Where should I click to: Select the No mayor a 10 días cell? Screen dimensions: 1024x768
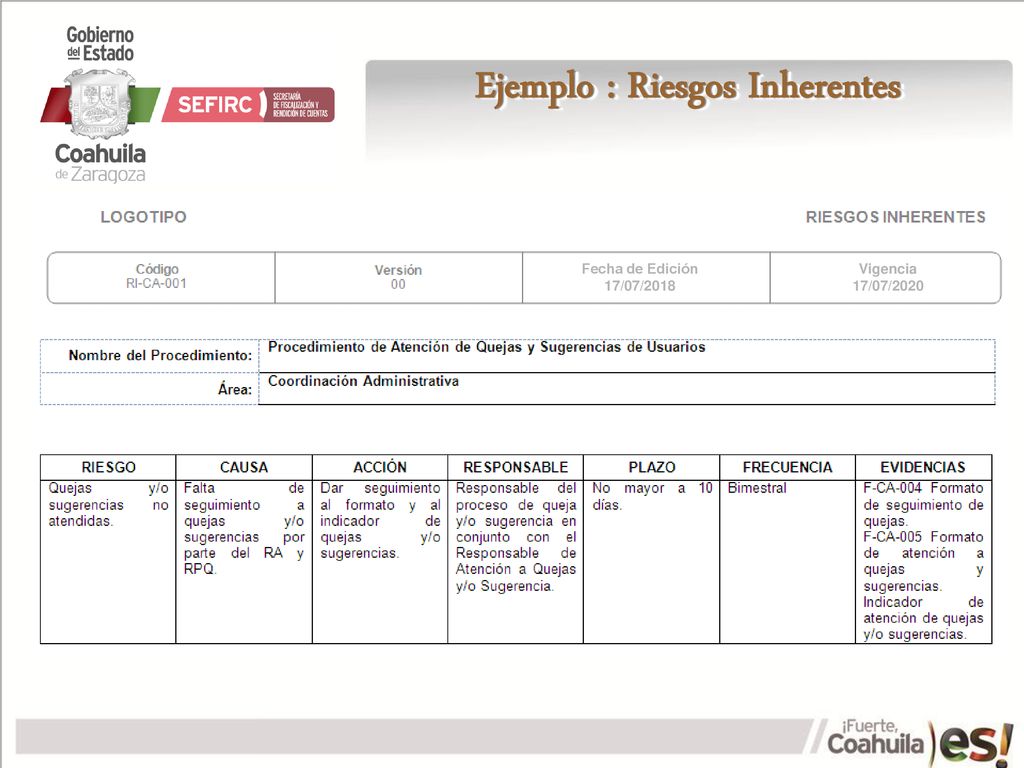tap(651, 562)
